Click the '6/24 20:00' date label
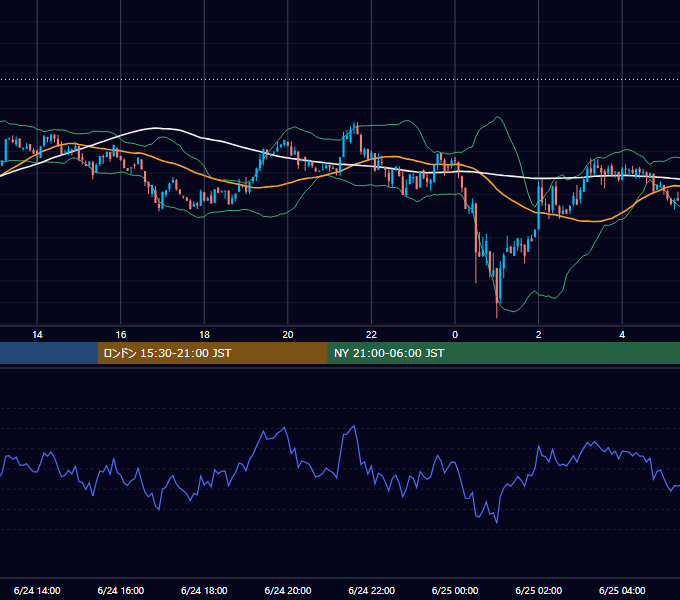The image size is (680, 600). point(288,590)
